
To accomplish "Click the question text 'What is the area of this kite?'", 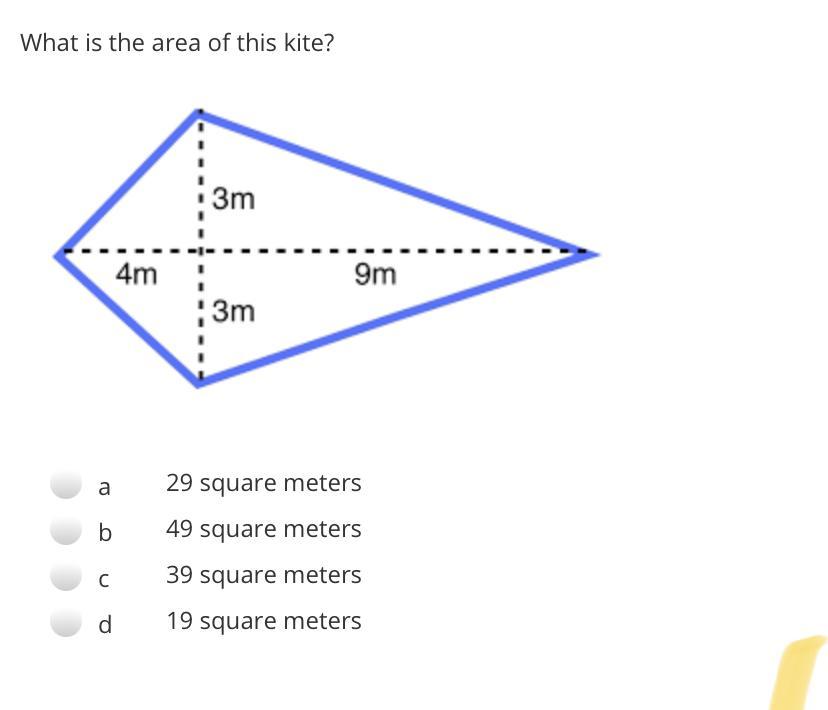I will coord(178,43).
